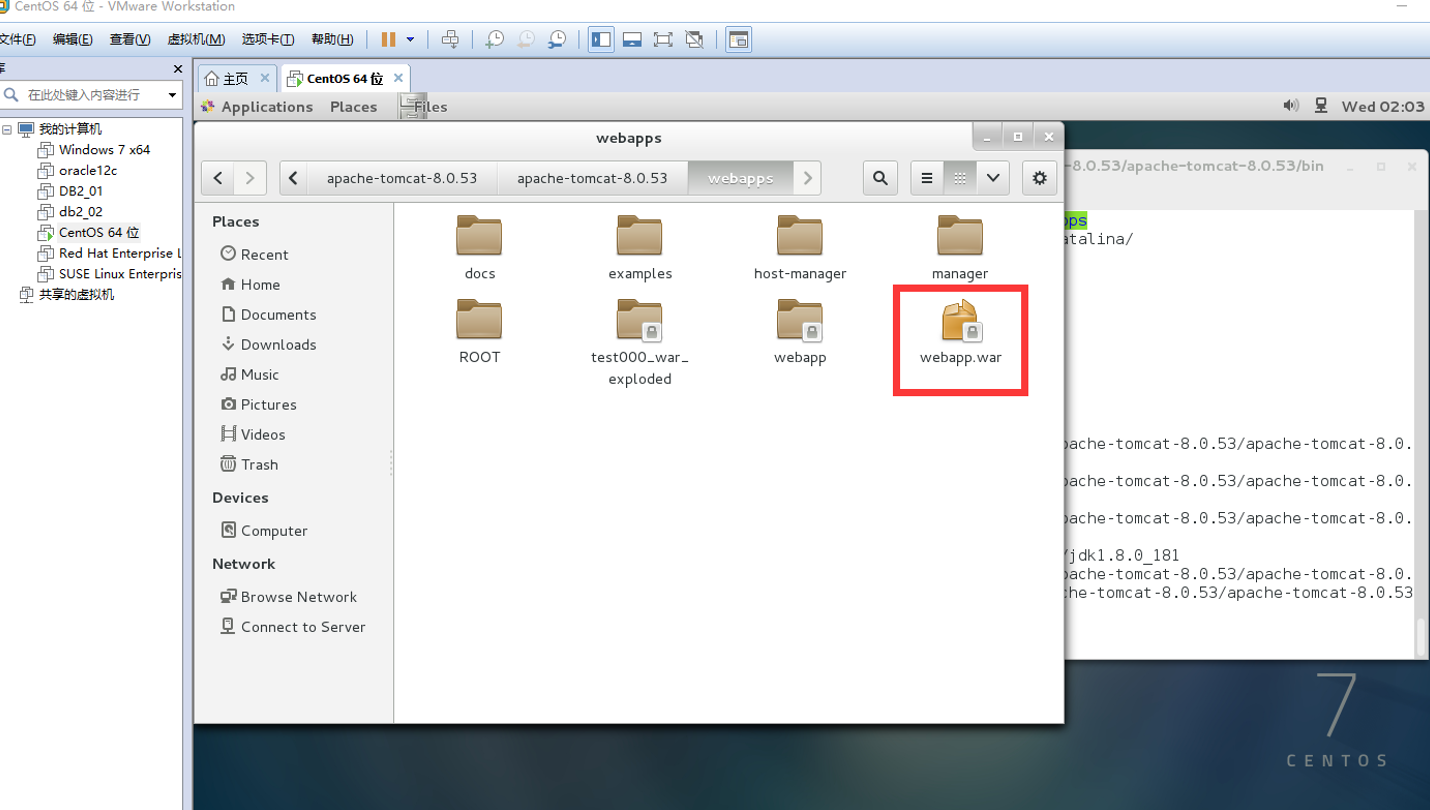The width and height of the screenshot is (1430, 810).
Task: Select the webapp.war archive file
Action: click(960, 332)
